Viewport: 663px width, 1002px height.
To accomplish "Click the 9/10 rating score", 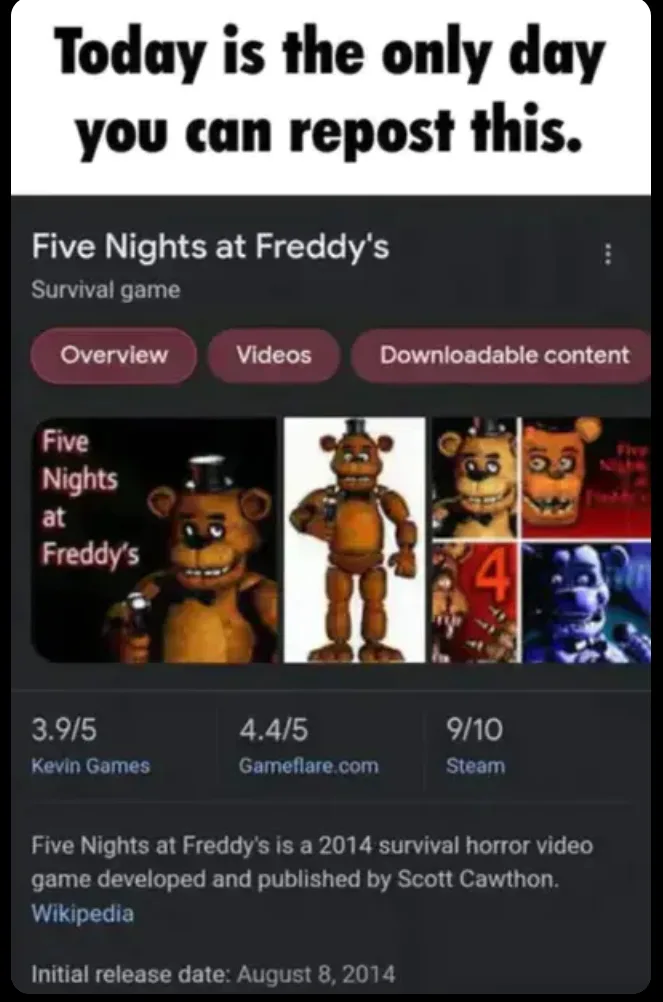I will [x=475, y=729].
